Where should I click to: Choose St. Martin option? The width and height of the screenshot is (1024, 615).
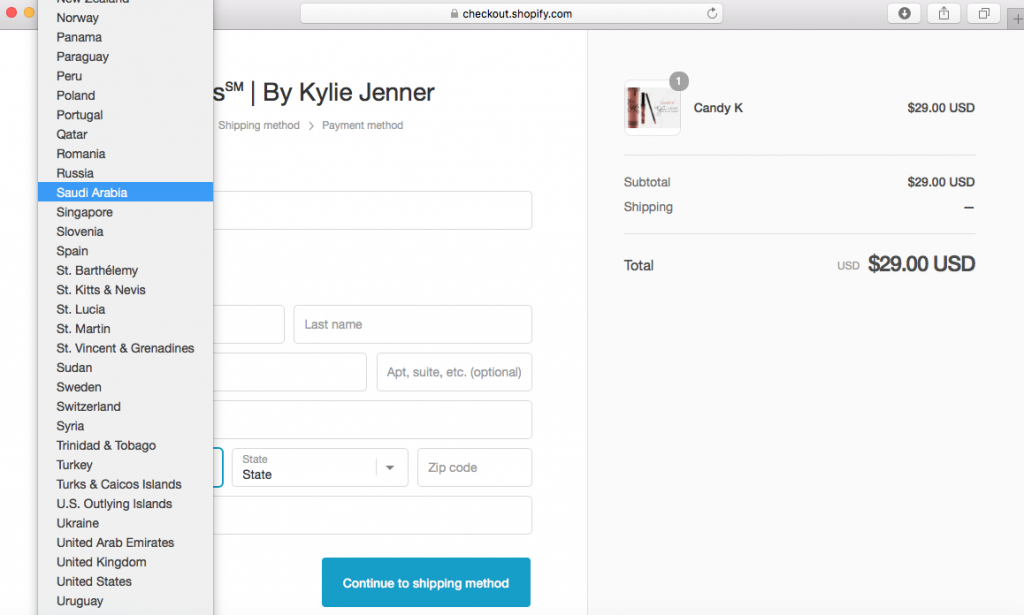pyautogui.click(x=125, y=329)
